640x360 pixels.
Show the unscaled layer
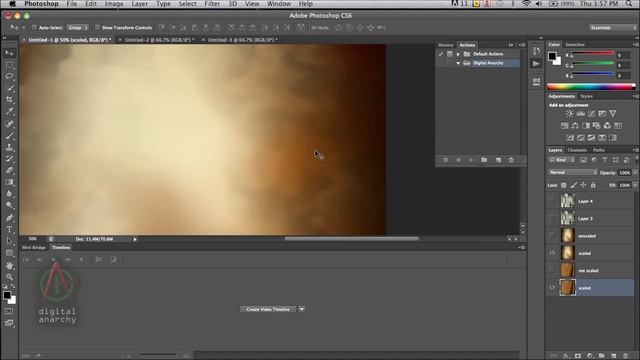tap(552, 236)
